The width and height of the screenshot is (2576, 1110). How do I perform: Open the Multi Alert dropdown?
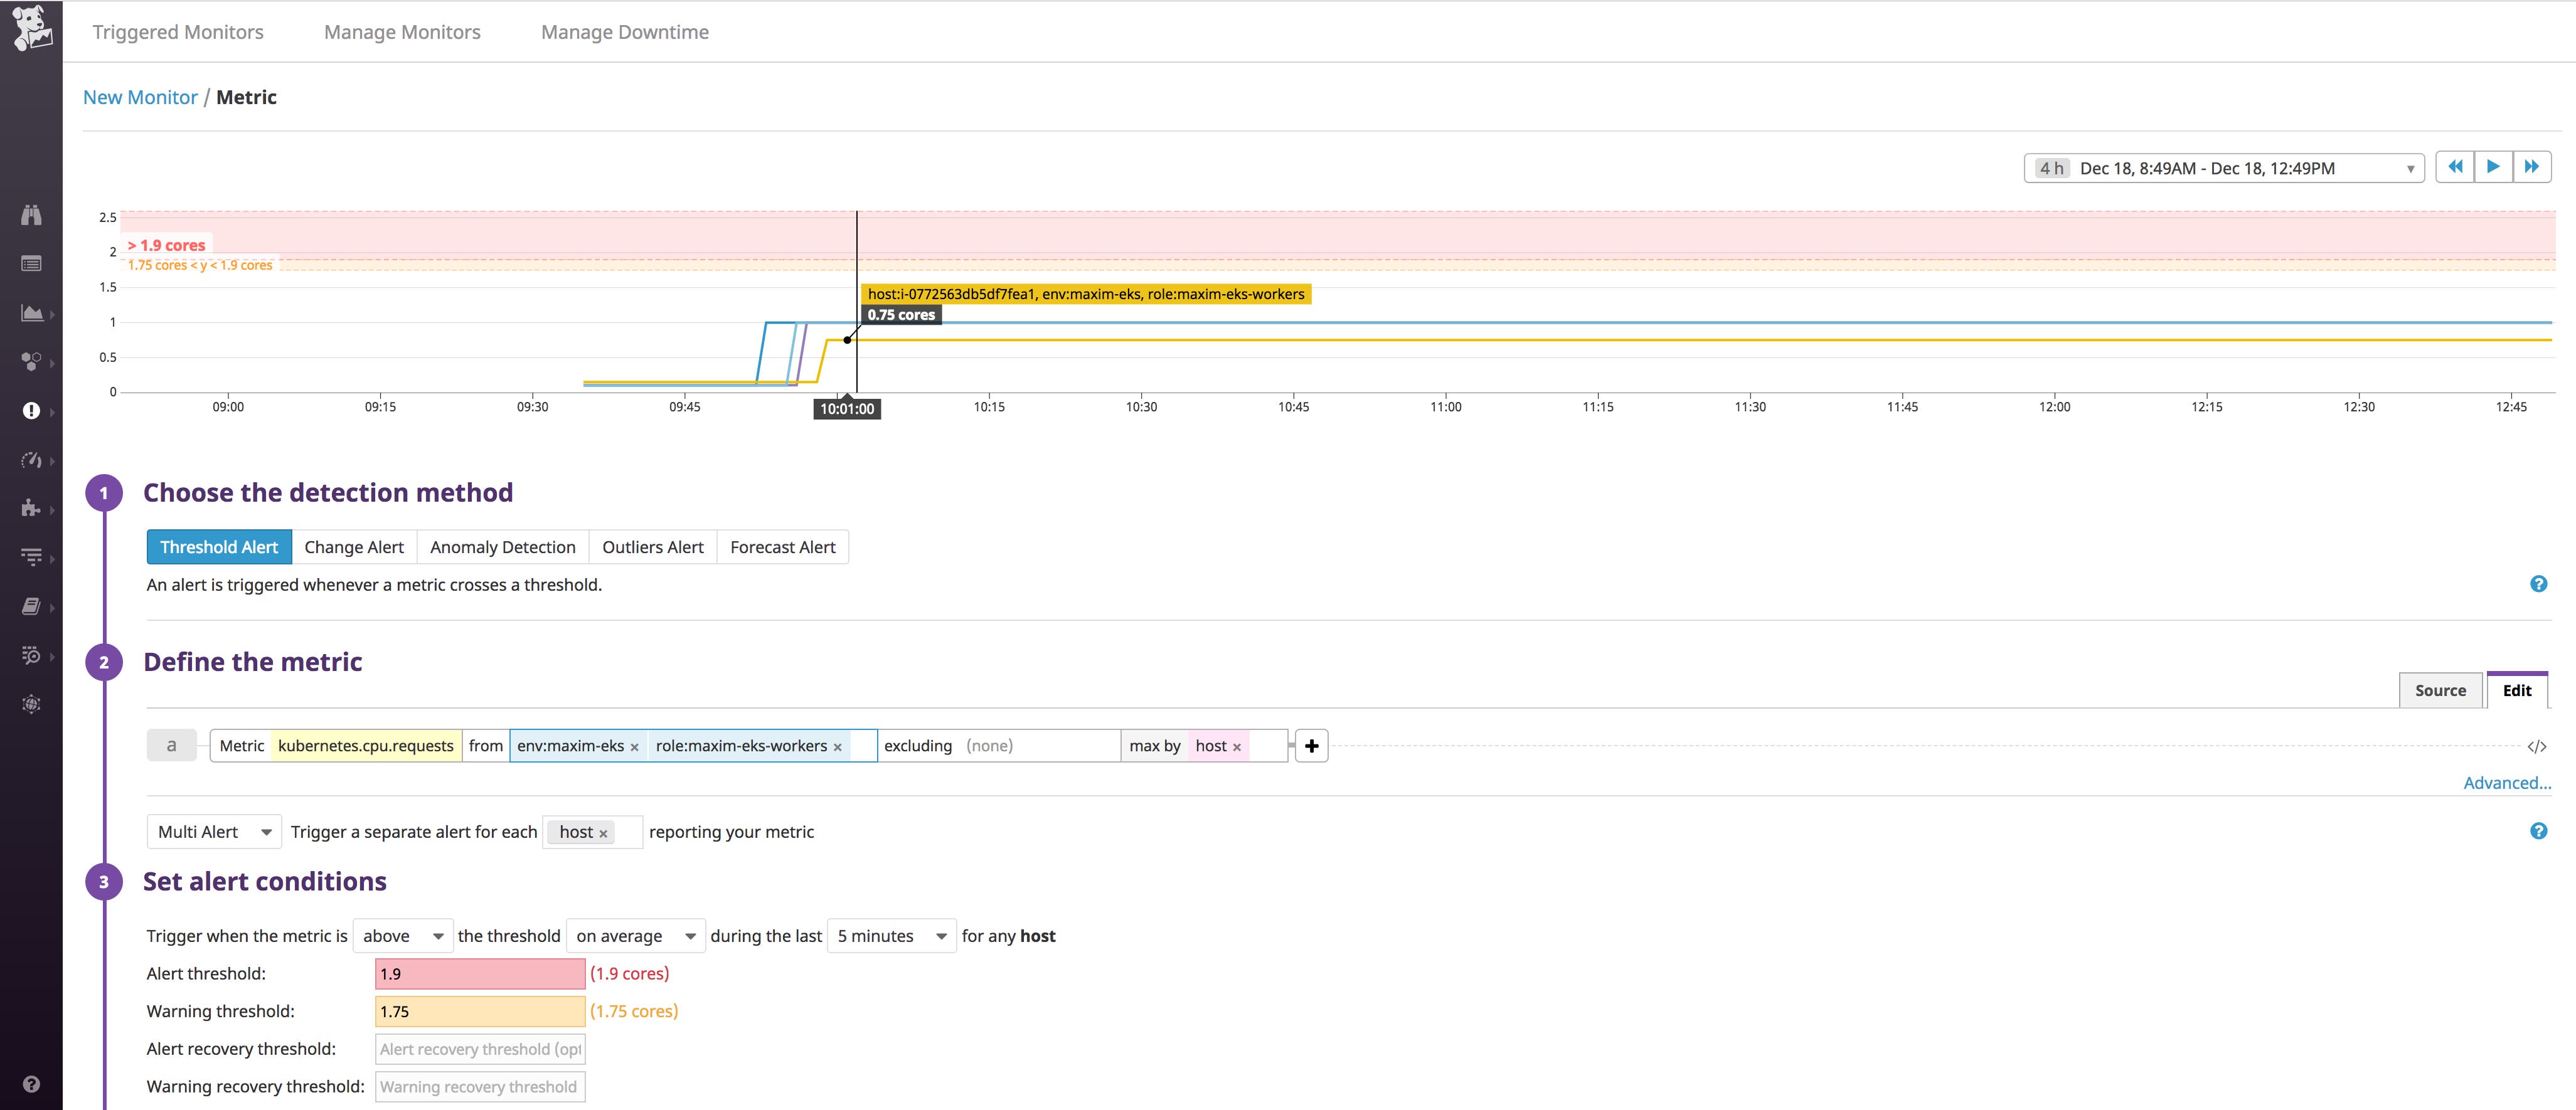[213, 831]
